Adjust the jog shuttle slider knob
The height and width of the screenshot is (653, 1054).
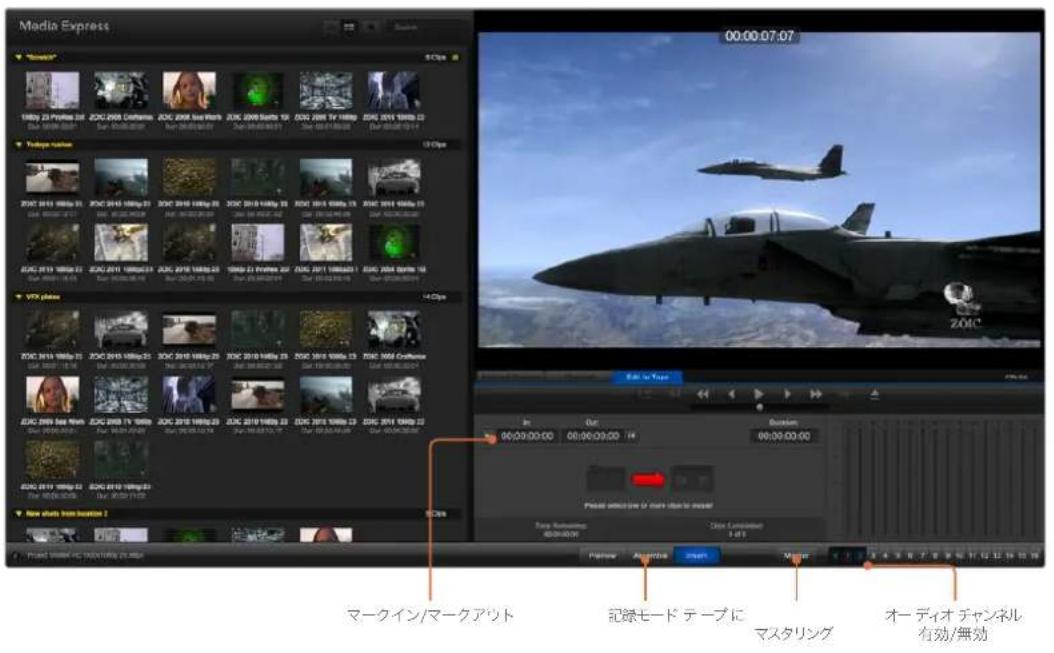pyautogui.click(x=760, y=407)
